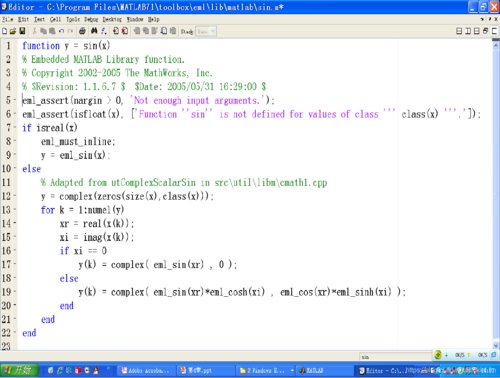Viewport: 500px width, 378px height.
Task: Click the 'else' keyword on line 10
Action: click(32, 169)
